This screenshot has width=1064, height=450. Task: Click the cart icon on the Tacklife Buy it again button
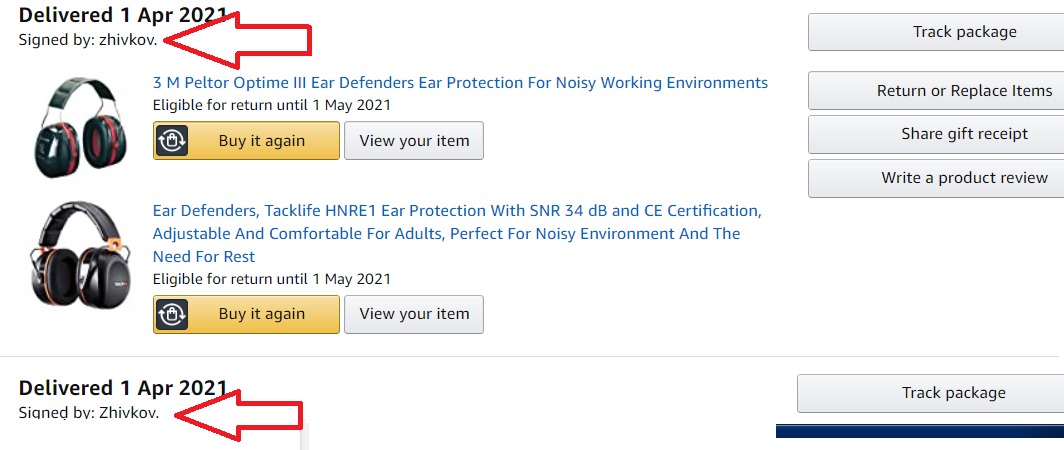coord(173,314)
